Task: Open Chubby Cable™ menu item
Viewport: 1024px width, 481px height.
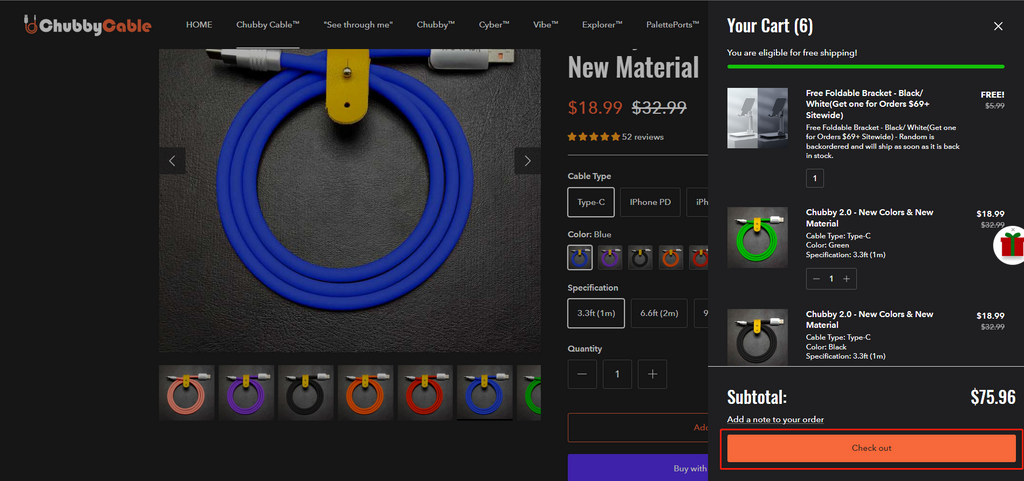Action: 268,25
